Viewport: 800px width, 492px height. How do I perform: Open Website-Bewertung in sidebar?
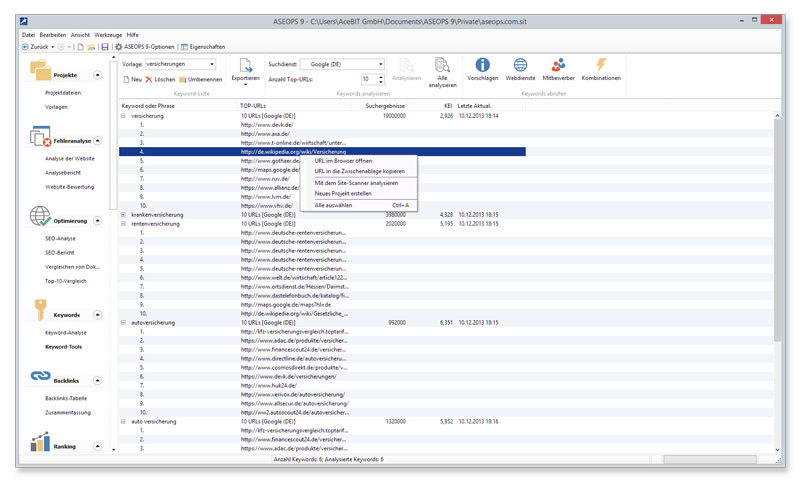pyautogui.click(x=69, y=187)
